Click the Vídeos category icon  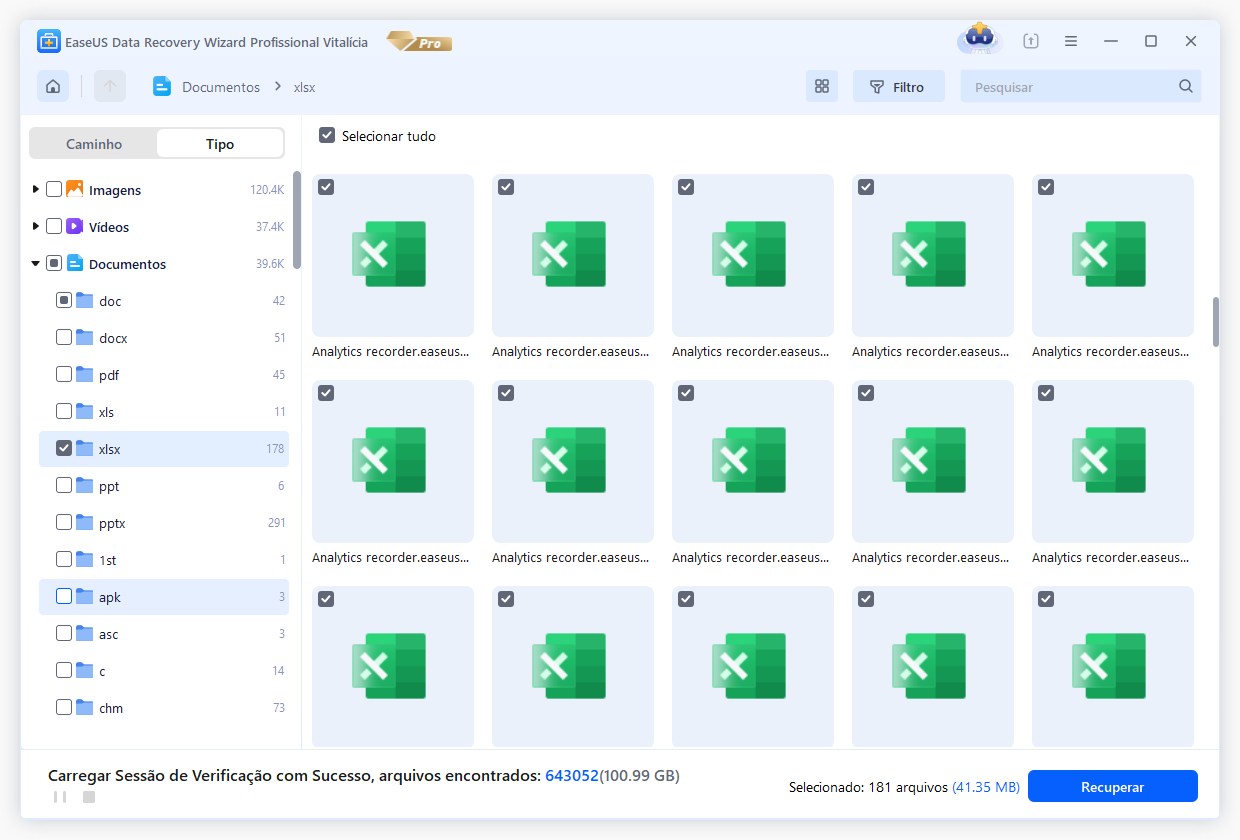(x=75, y=226)
